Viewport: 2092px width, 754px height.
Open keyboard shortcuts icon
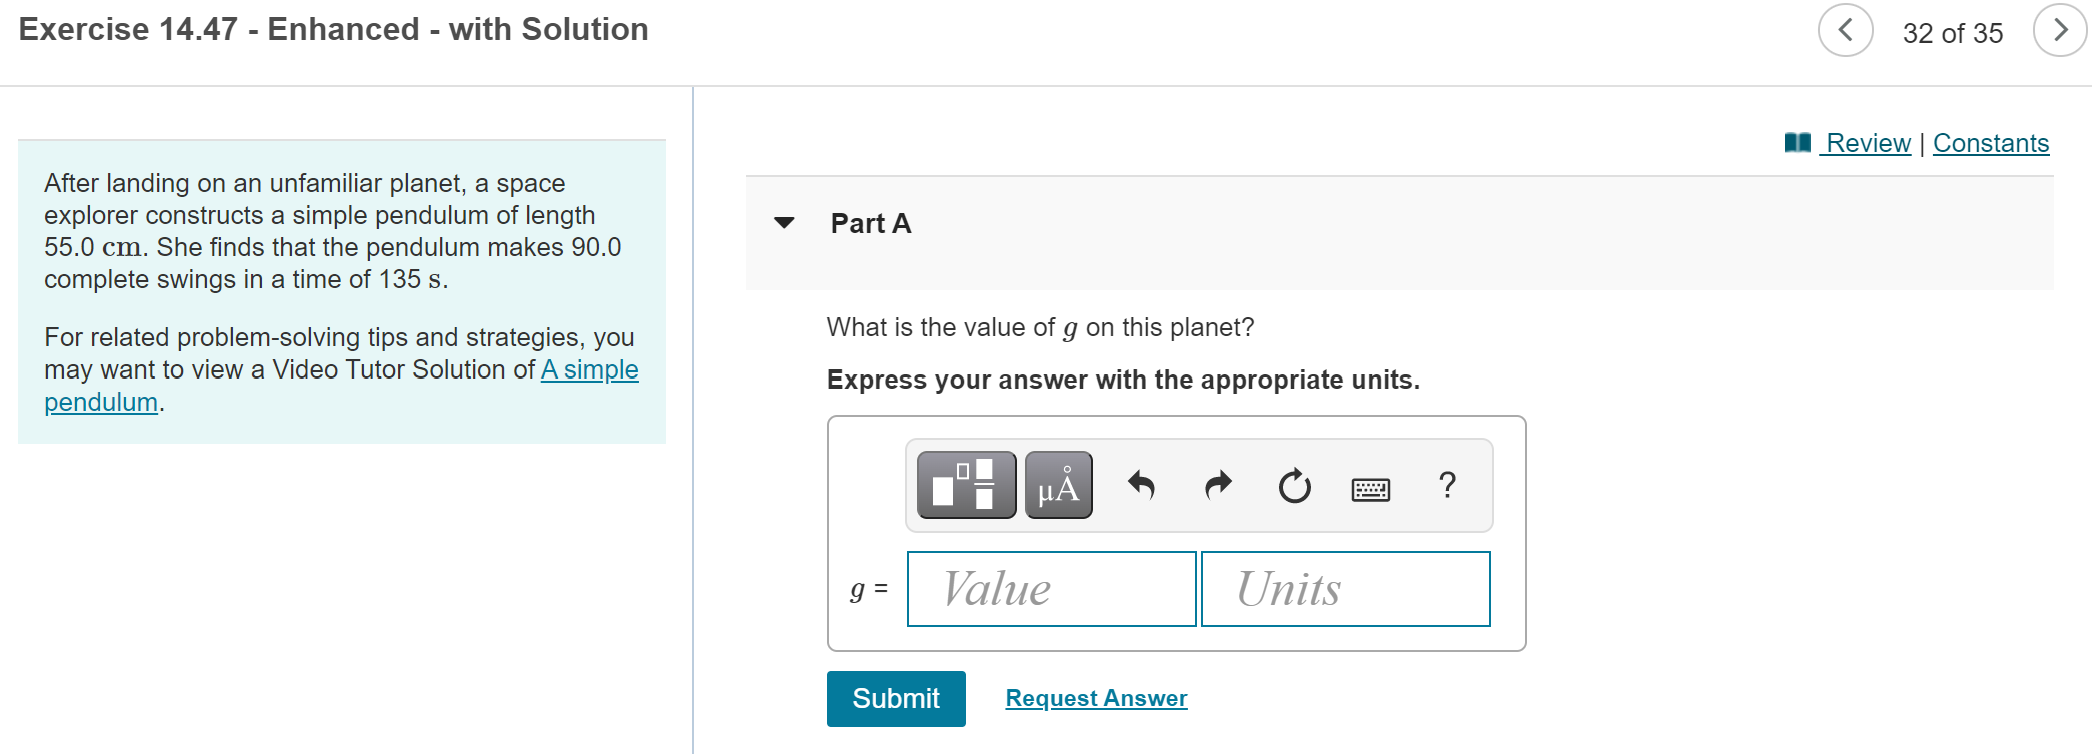click(x=1370, y=489)
